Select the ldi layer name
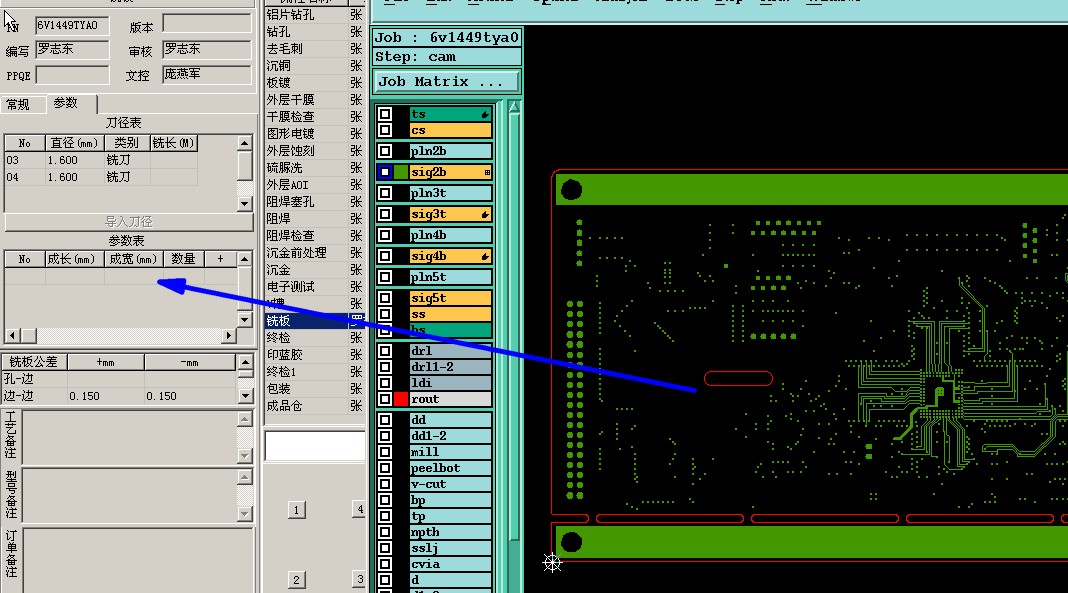This screenshot has width=1068, height=593. pyautogui.click(x=450, y=383)
